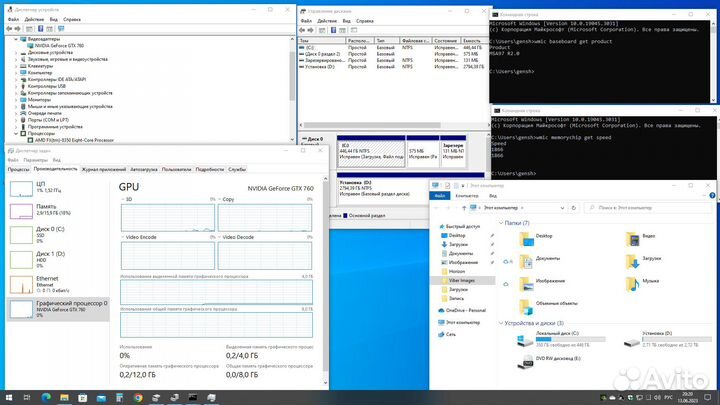Screen dimensions: 720x405
Task: Open Установка (D:) drive icon in Explorer
Action: click(x=632, y=342)
